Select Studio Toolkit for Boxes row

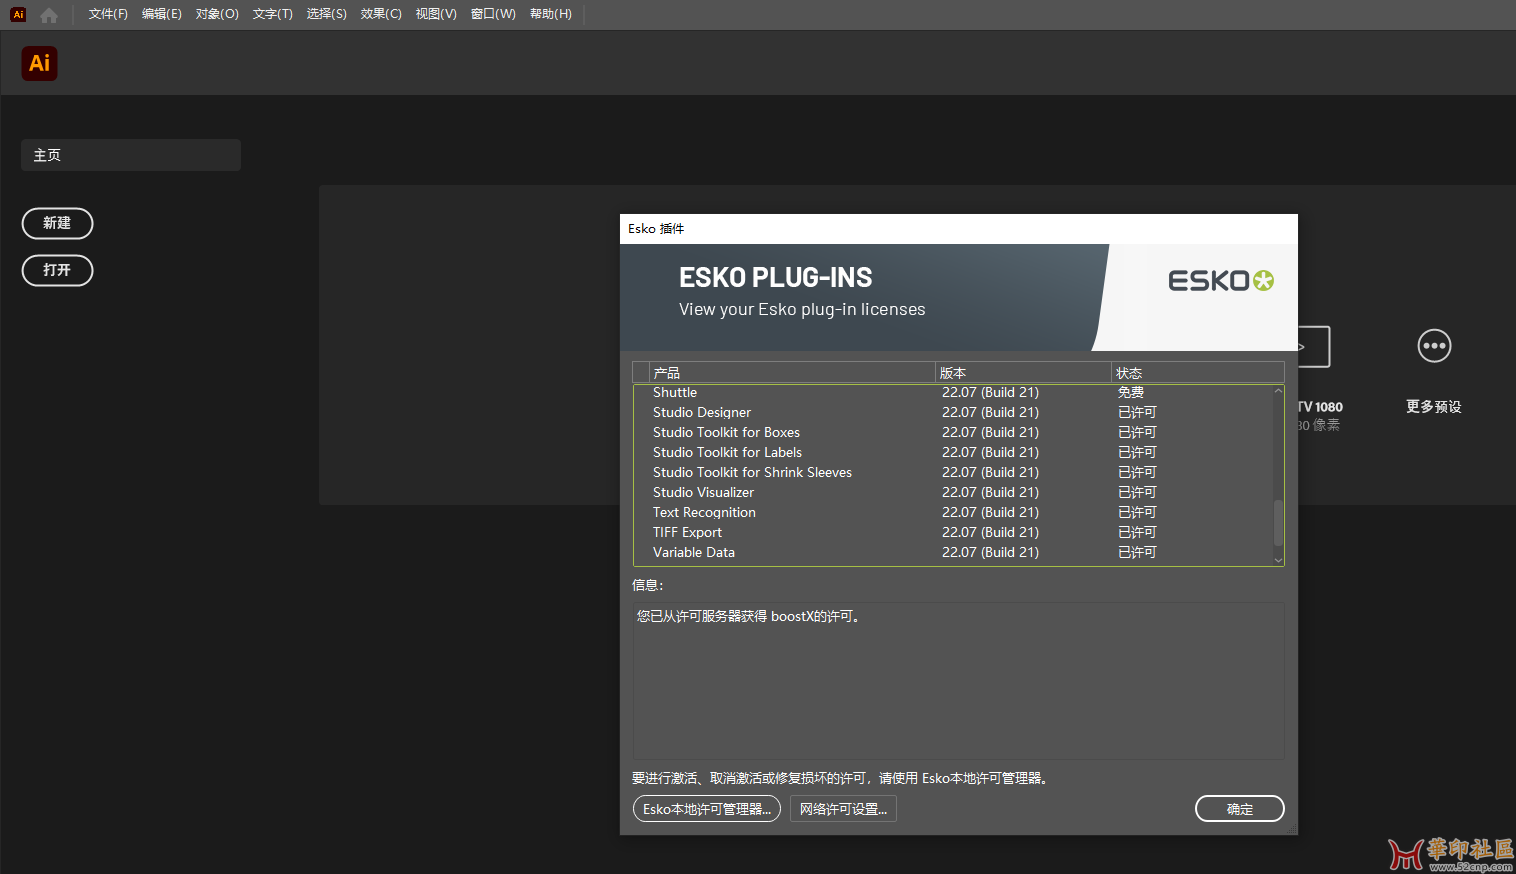click(953, 432)
